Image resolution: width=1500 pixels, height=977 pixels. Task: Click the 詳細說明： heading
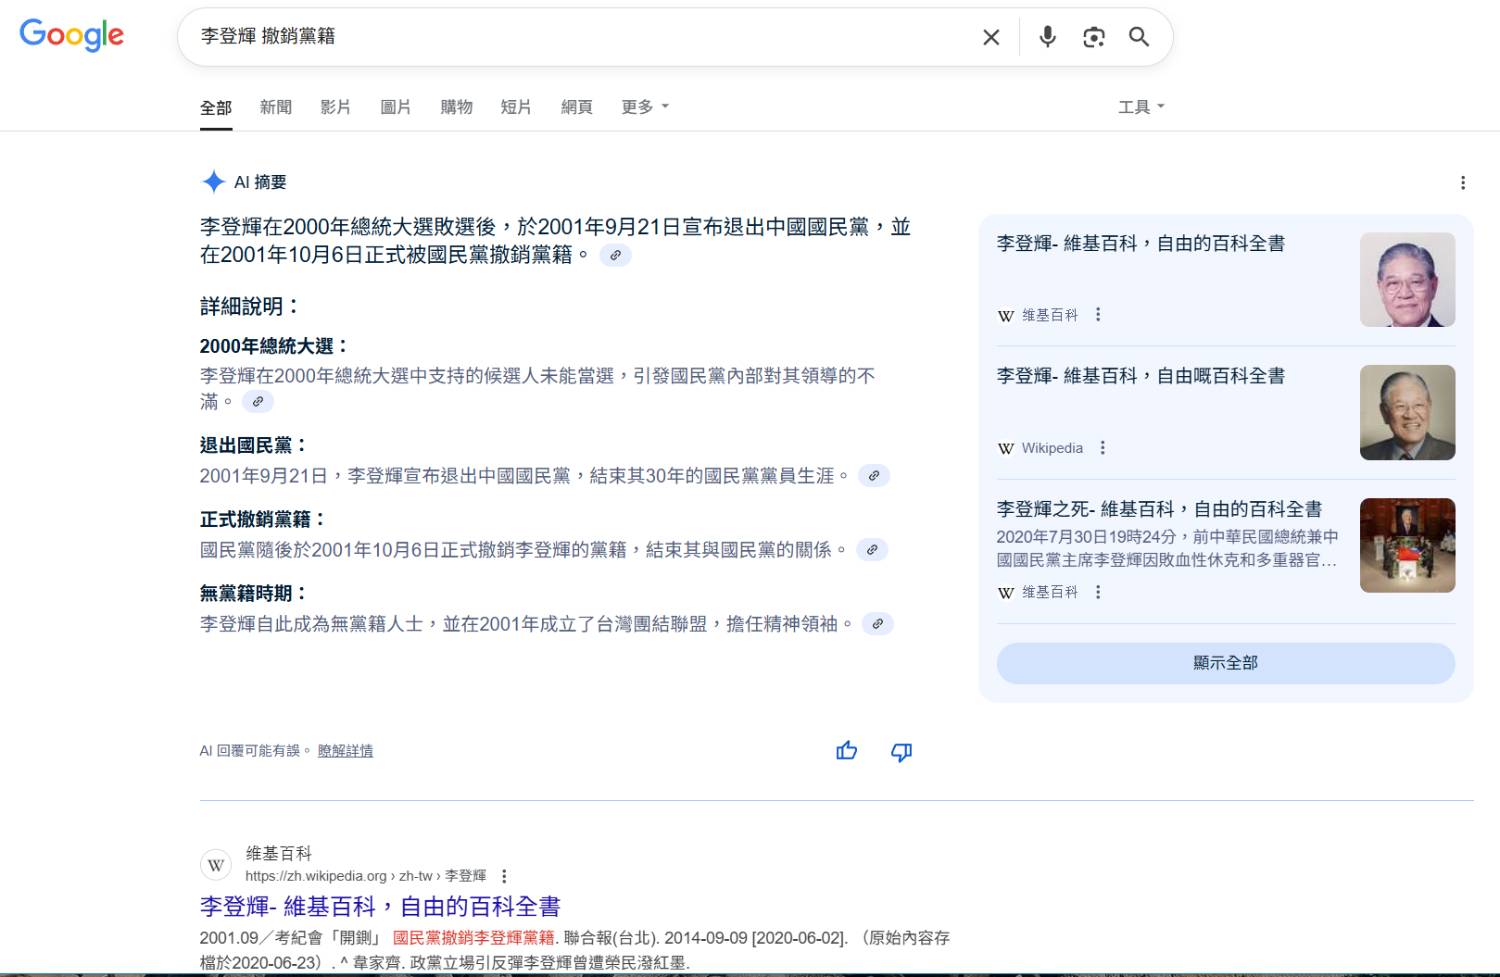click(250, 306)
